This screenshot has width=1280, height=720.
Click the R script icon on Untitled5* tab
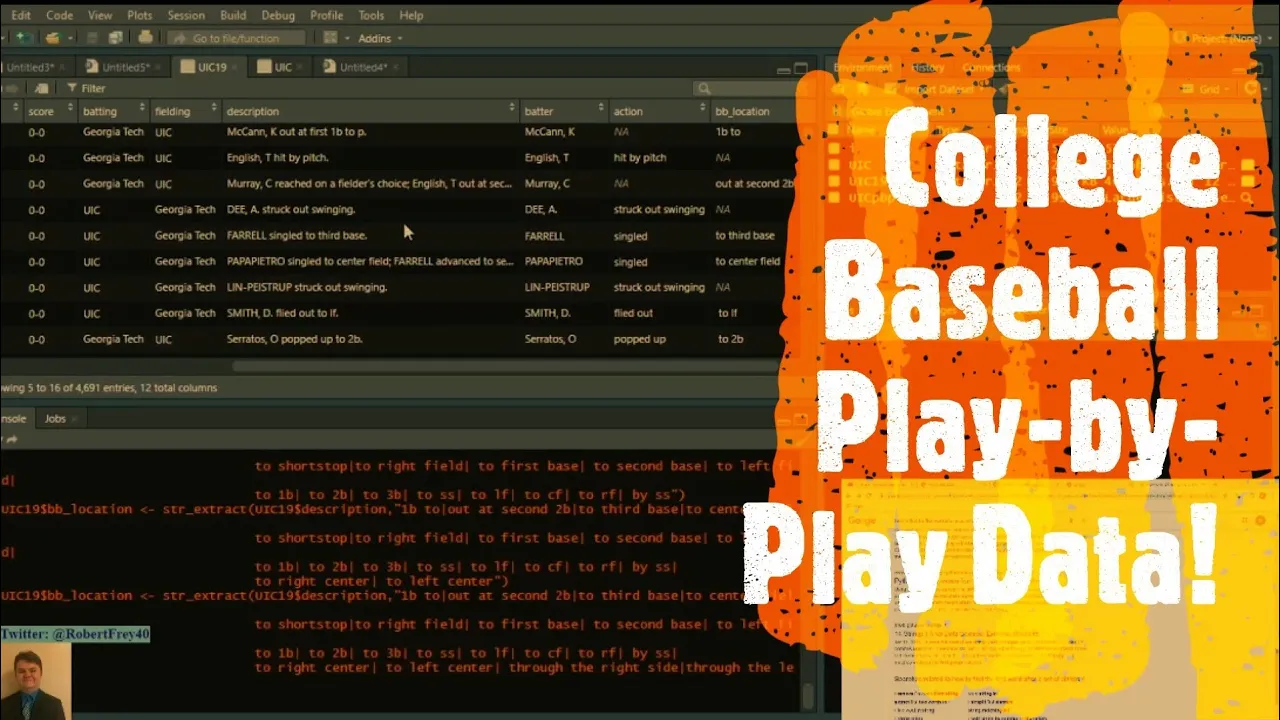tap(92, 67)
